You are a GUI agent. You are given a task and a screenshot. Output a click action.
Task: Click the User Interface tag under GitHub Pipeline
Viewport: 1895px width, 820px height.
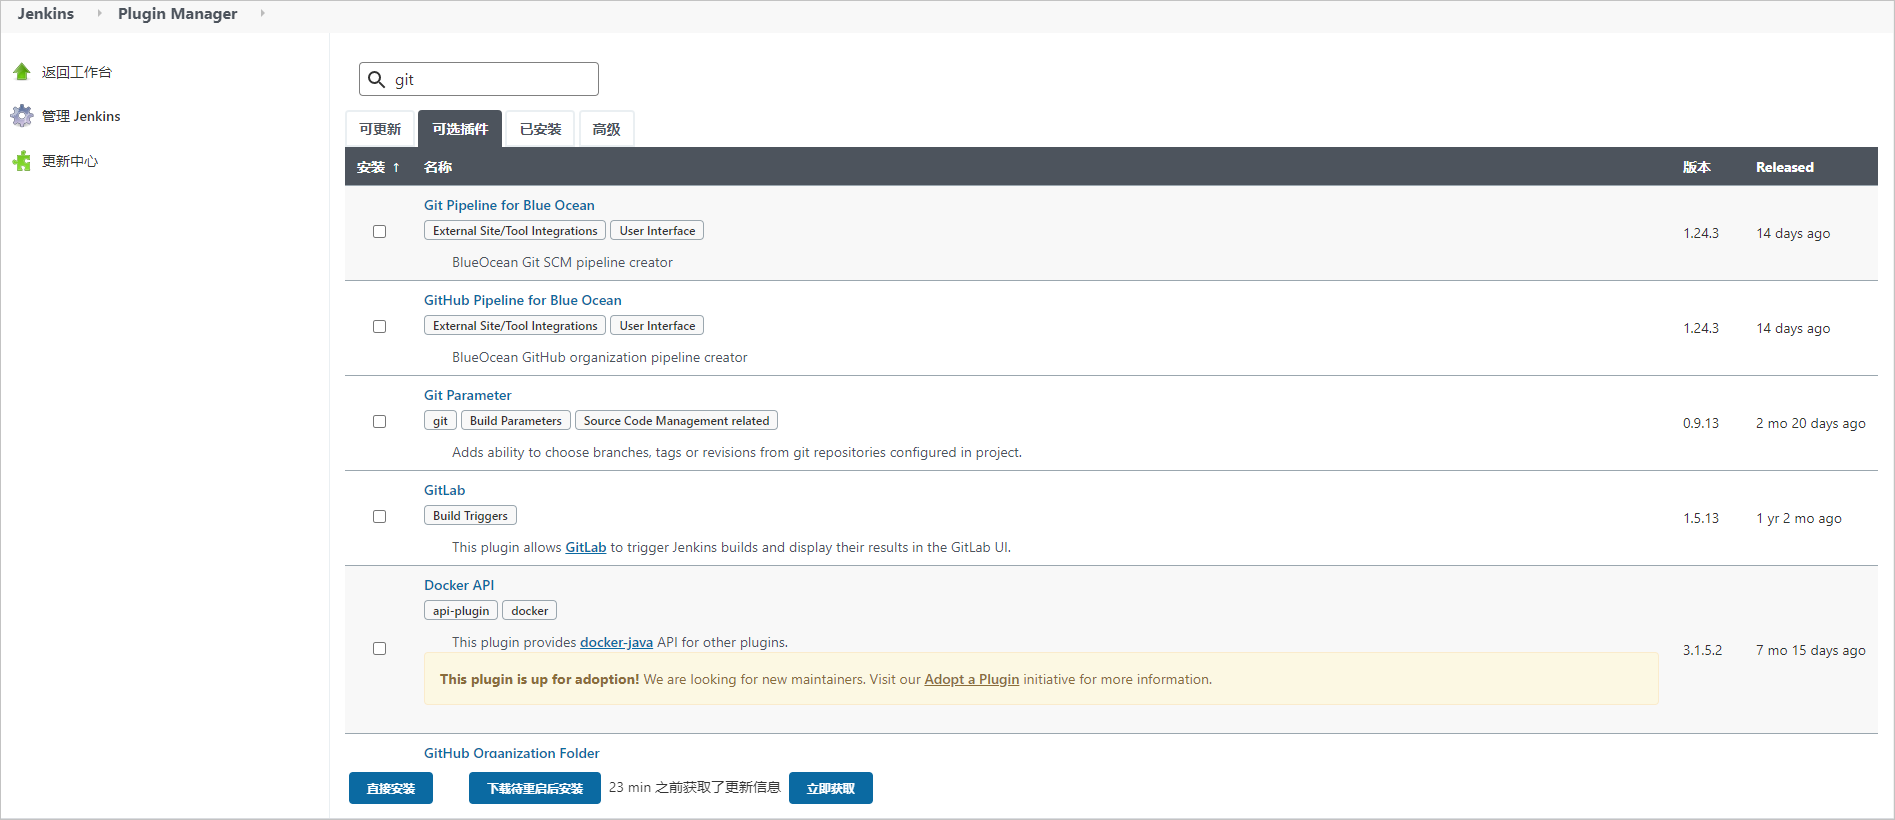pos(657,325)
